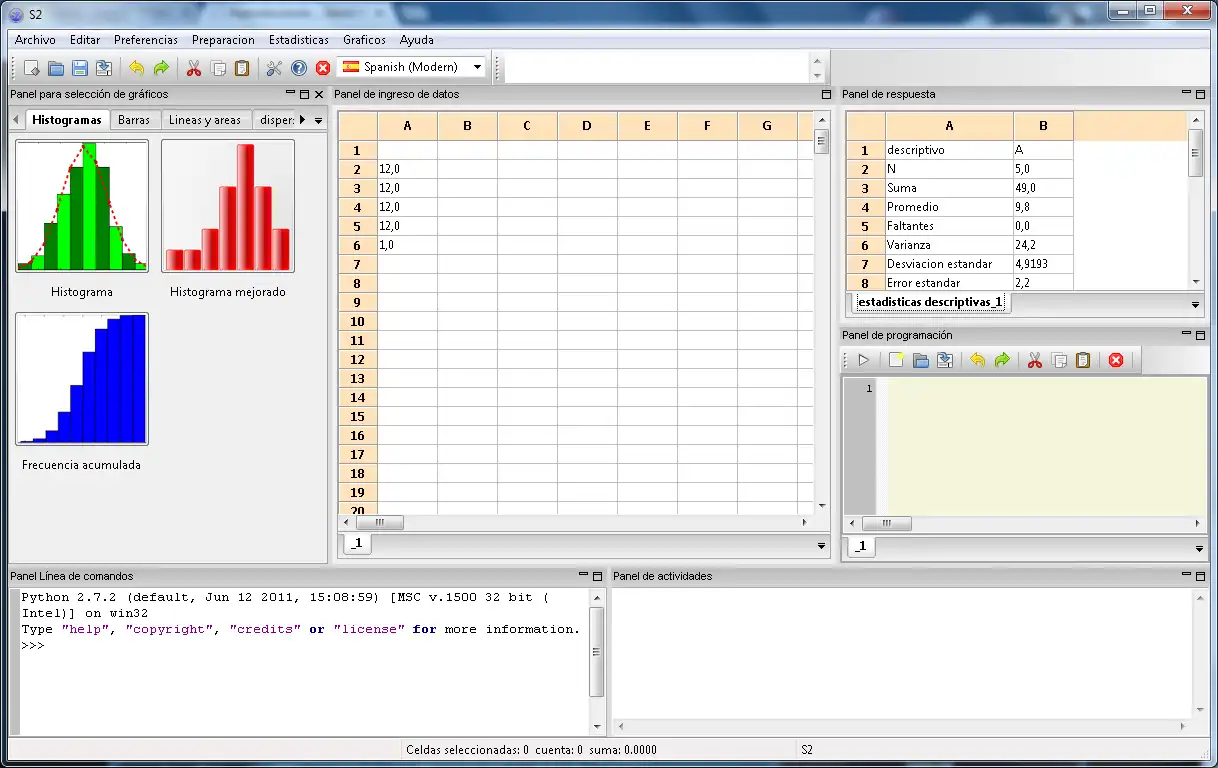Redo in Panel de programación toolbar
Viewport: 1218px width, 768px height.
point(1002,360)
